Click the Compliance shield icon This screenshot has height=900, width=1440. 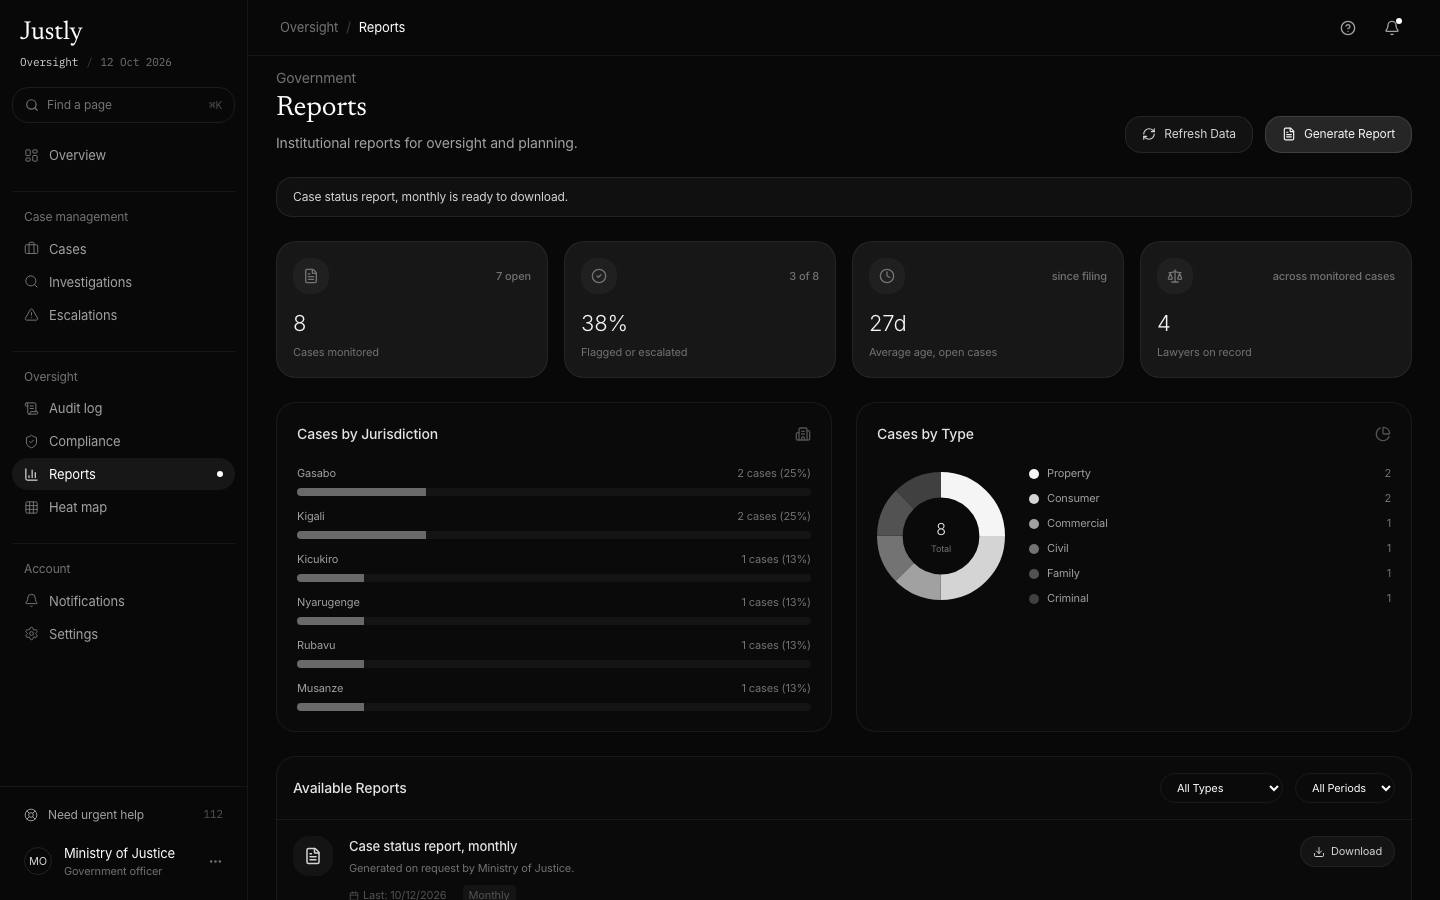point(31,441)
